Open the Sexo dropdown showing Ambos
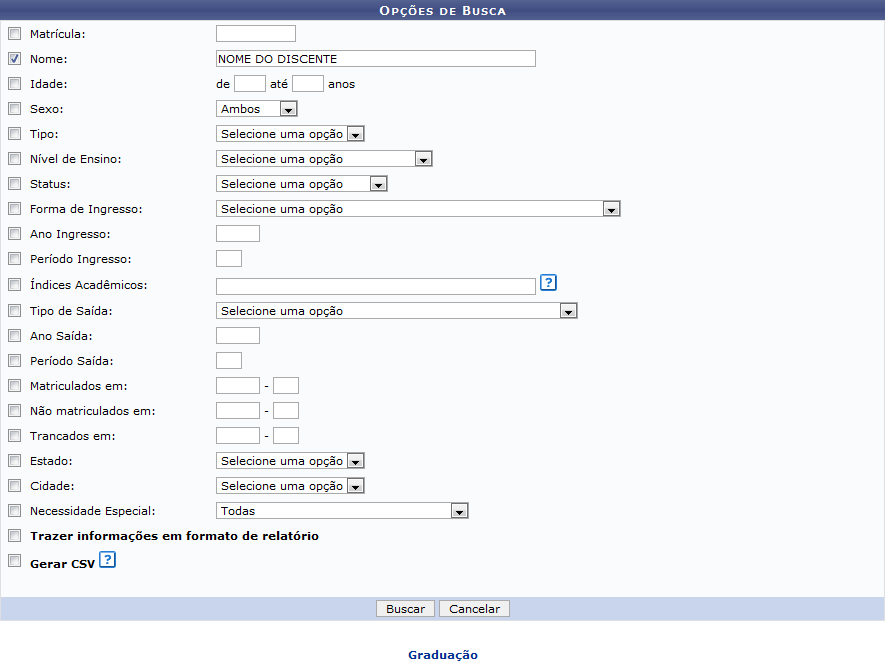This screenshot has height=661, width=885. pyautogui.click(x=257, y=109)
